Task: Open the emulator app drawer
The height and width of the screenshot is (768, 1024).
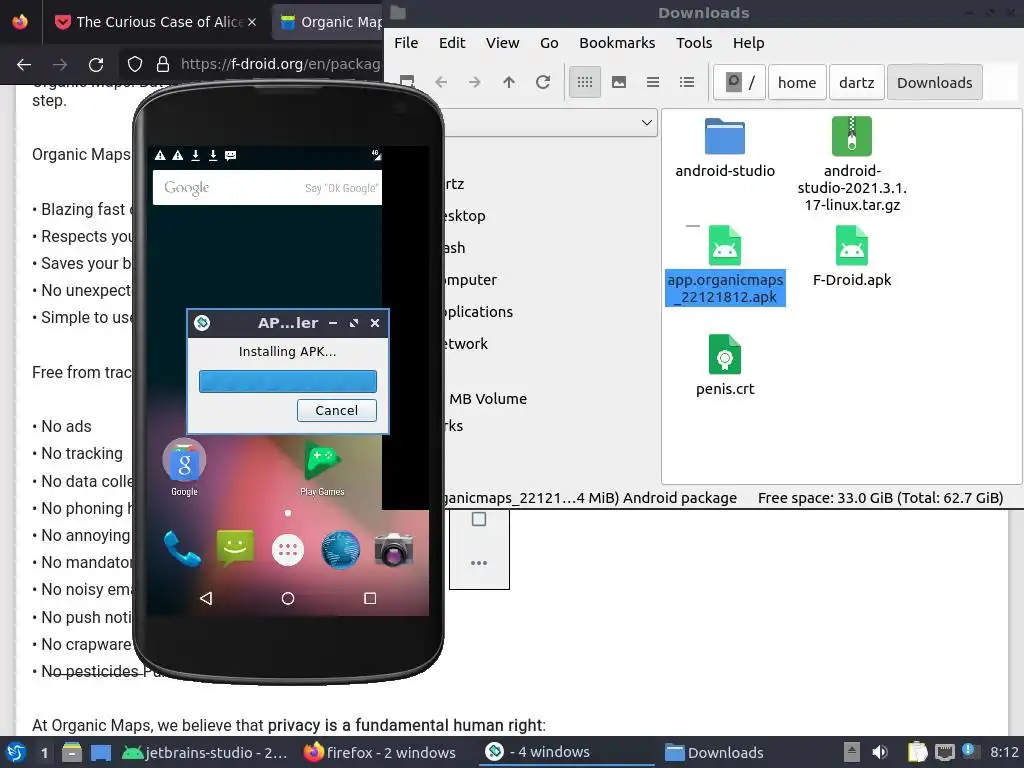Action: [287, 551]
